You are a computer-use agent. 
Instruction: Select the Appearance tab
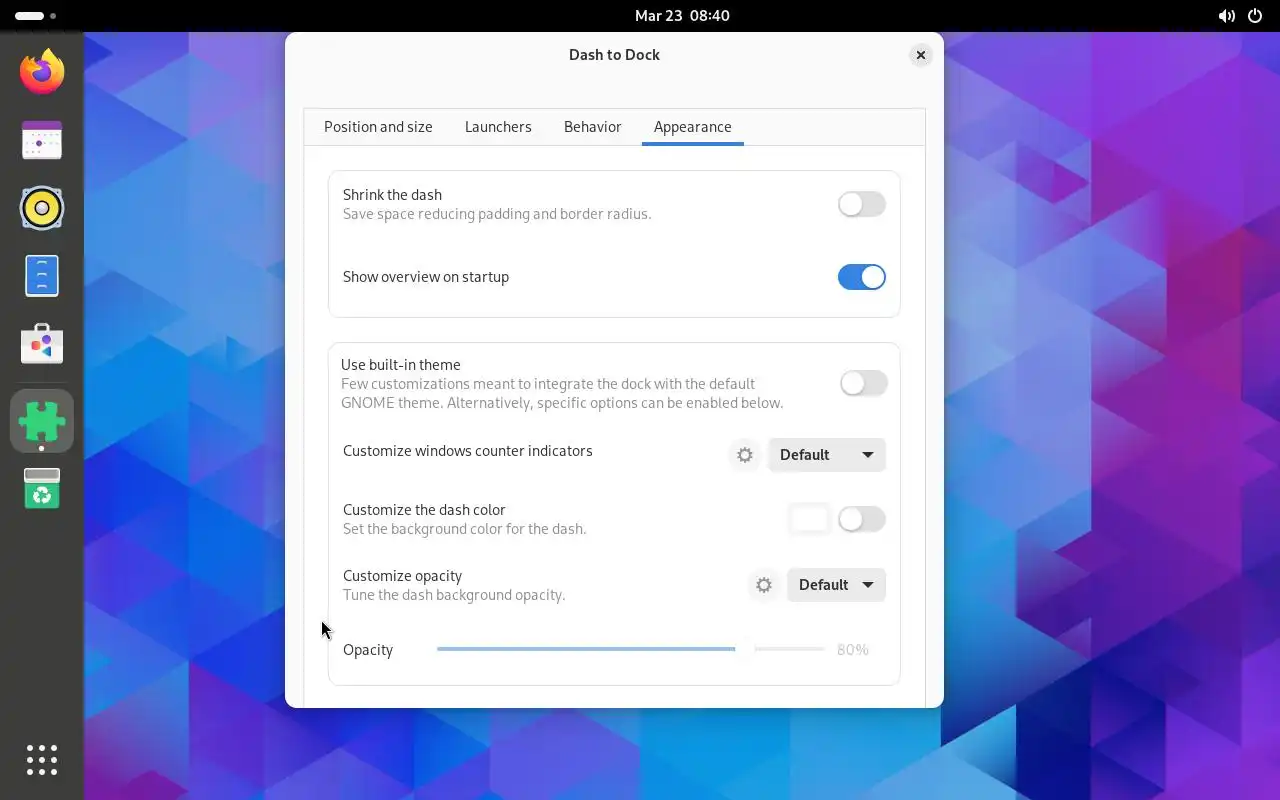[693, 127]
